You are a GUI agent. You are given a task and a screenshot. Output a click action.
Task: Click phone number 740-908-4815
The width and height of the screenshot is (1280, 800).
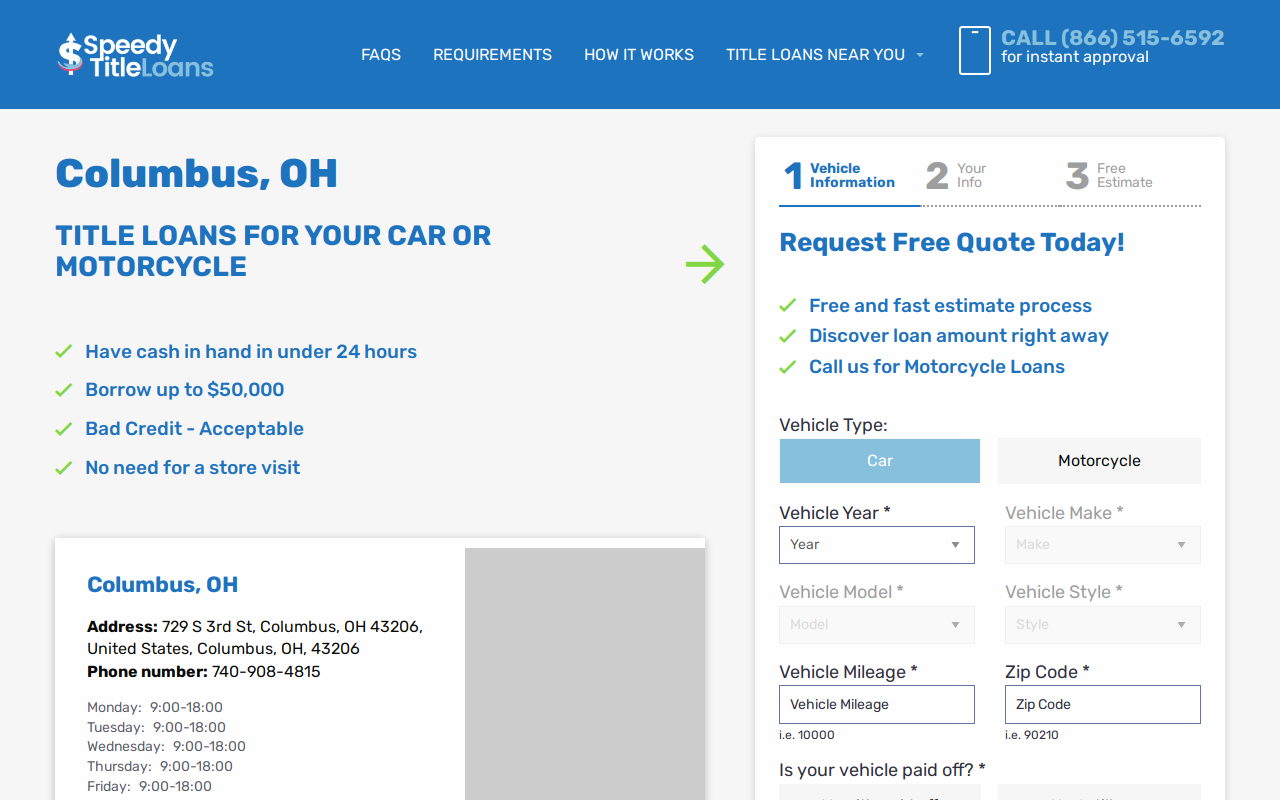click(266, 672)
